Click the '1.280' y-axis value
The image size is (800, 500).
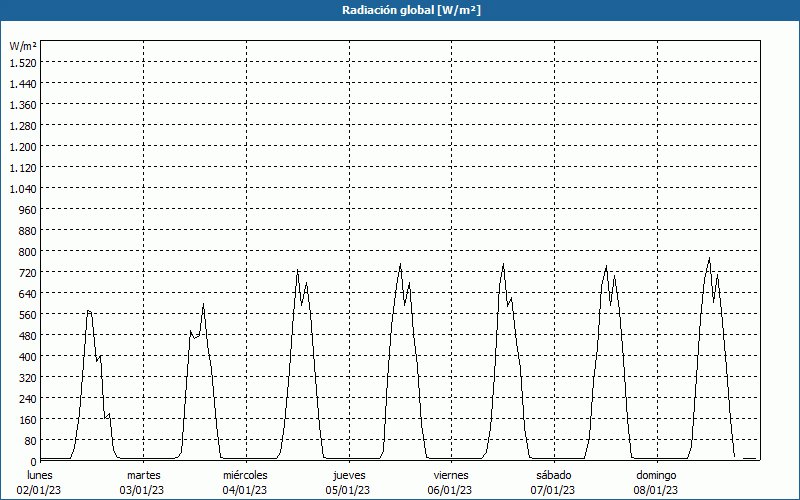pyautogui.click(x=23, y=126)
